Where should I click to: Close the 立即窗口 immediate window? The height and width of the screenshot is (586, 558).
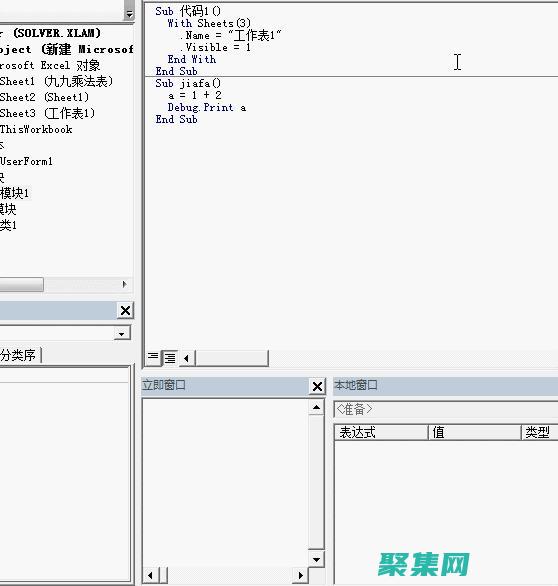317,386
